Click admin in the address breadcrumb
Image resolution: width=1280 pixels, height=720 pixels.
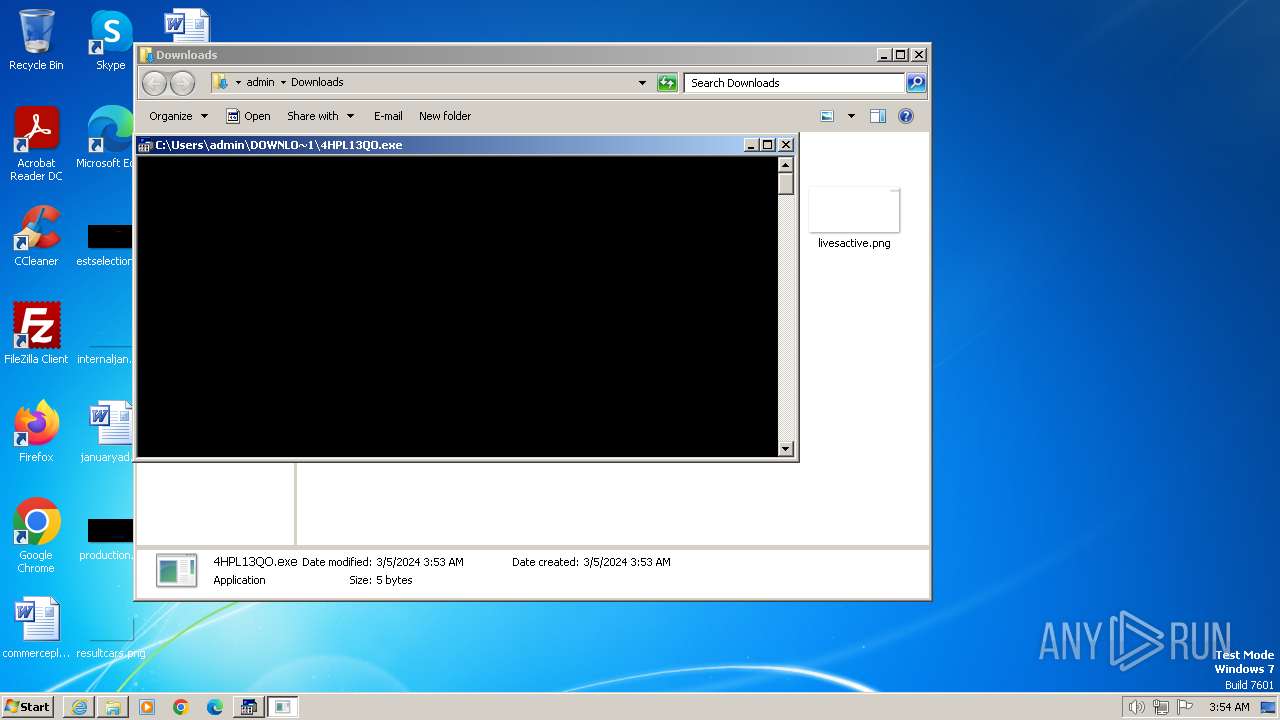pos(260,83)
